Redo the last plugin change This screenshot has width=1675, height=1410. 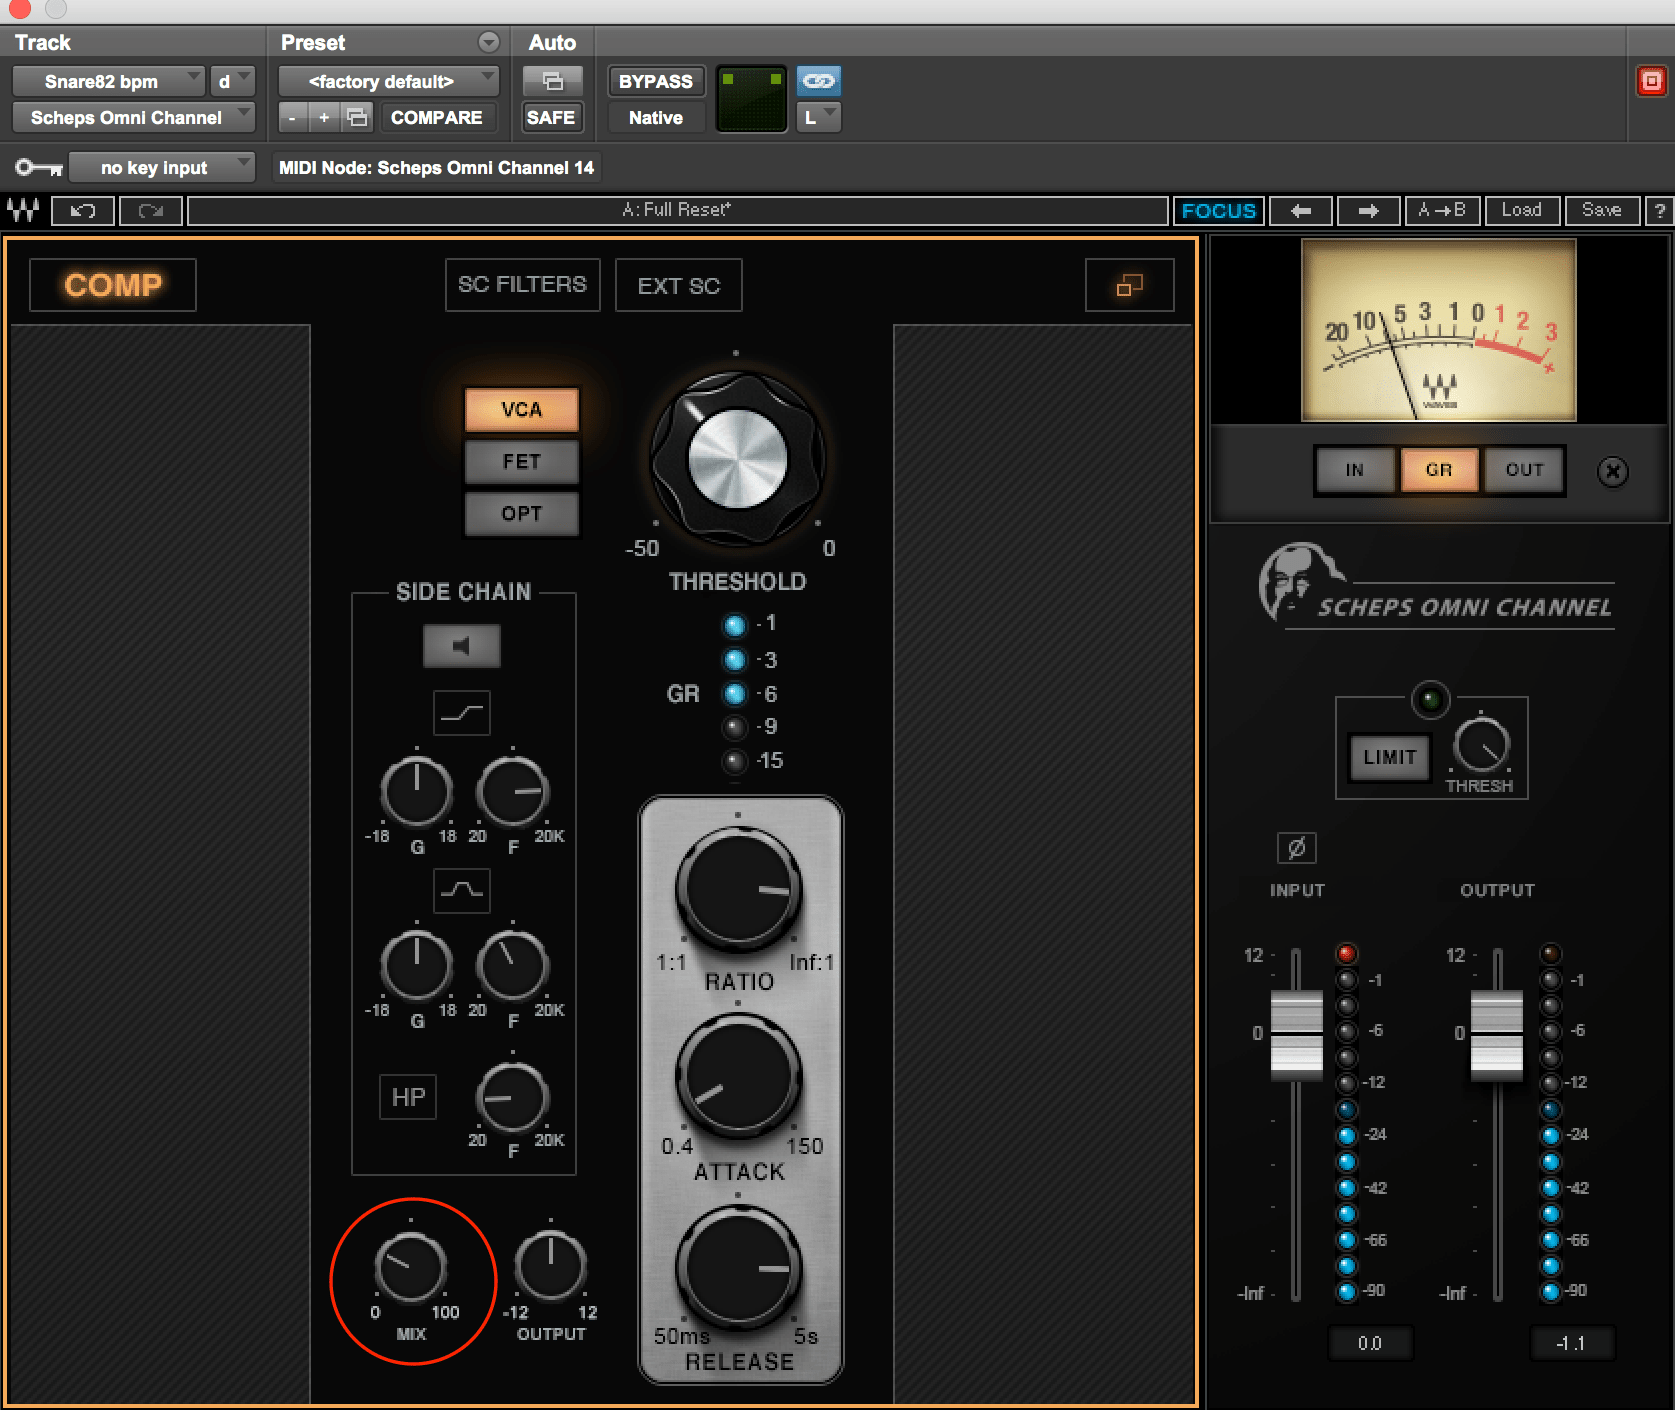pos(151,210)
